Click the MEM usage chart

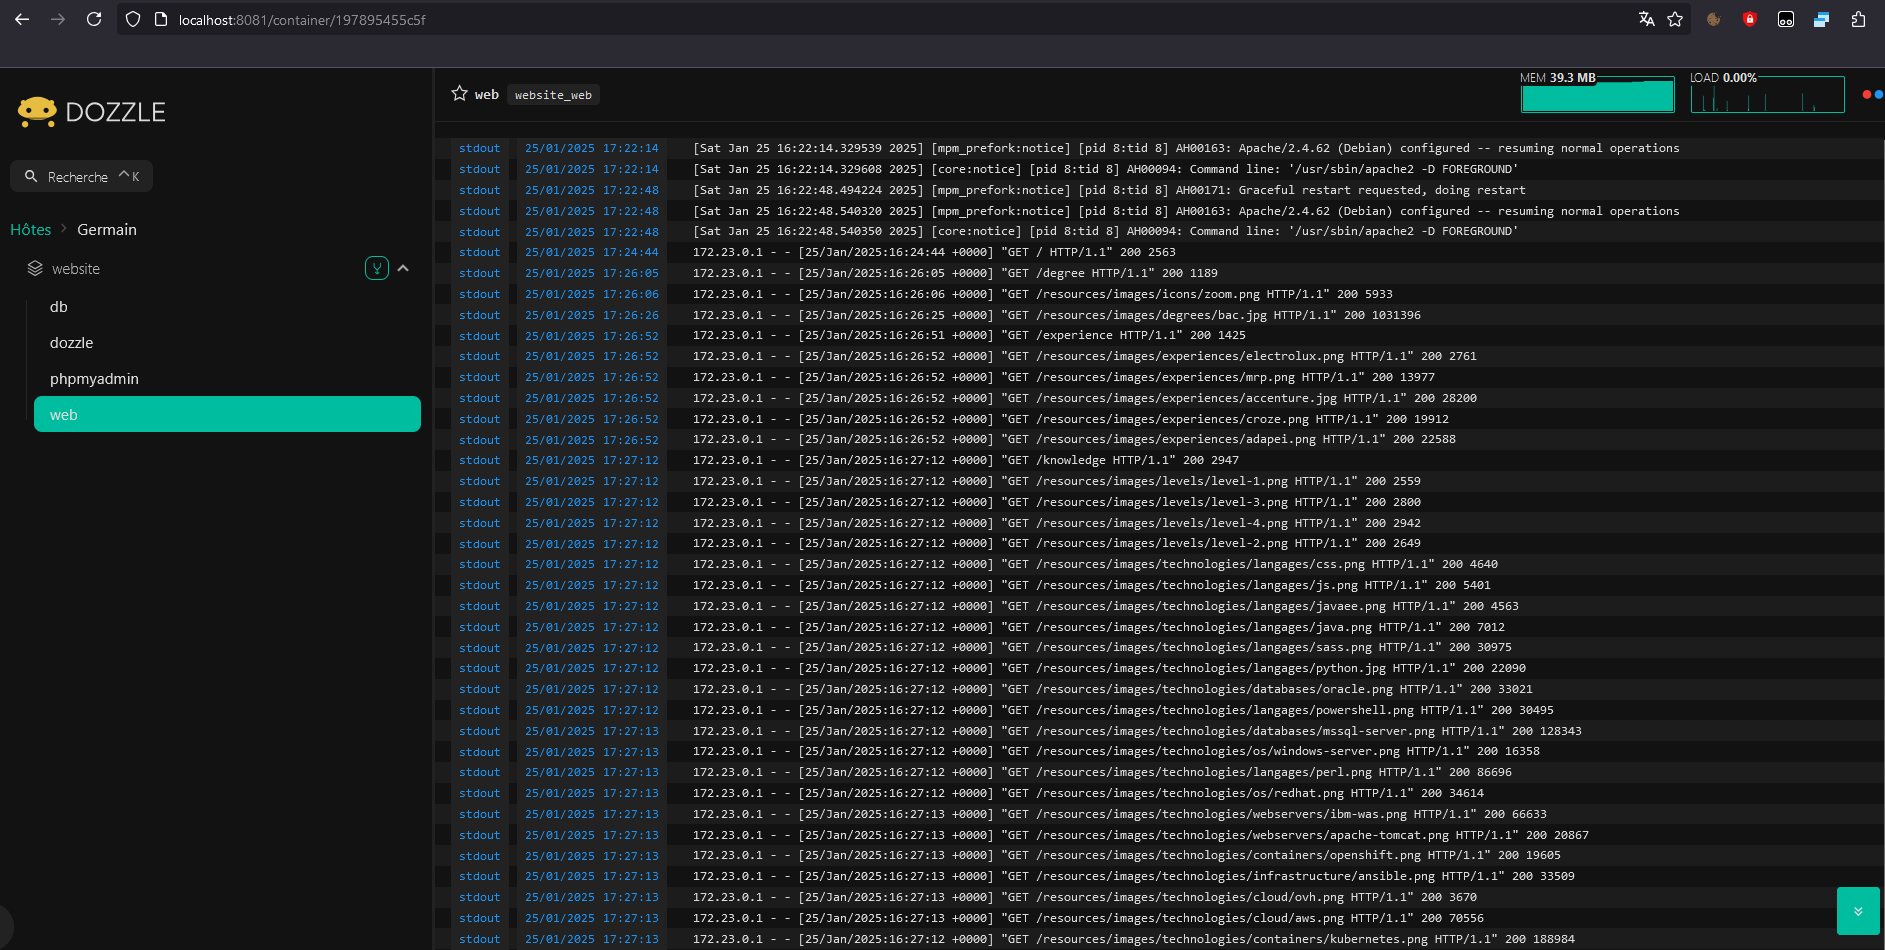(1597, 93)
